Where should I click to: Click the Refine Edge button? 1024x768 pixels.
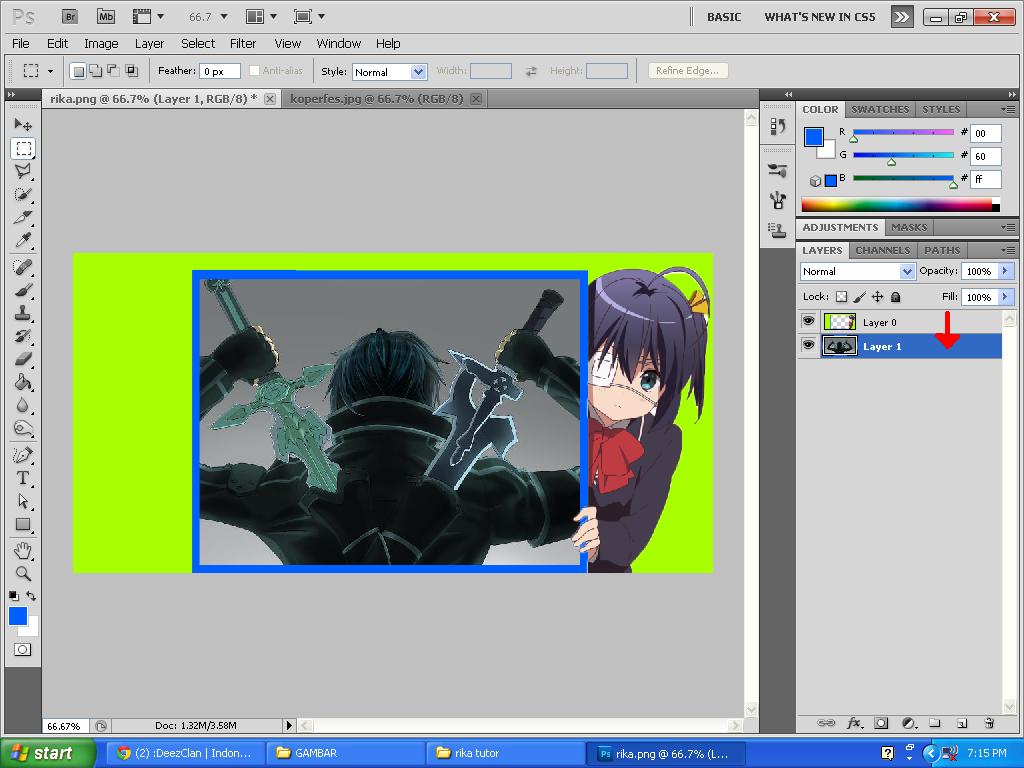688,71
